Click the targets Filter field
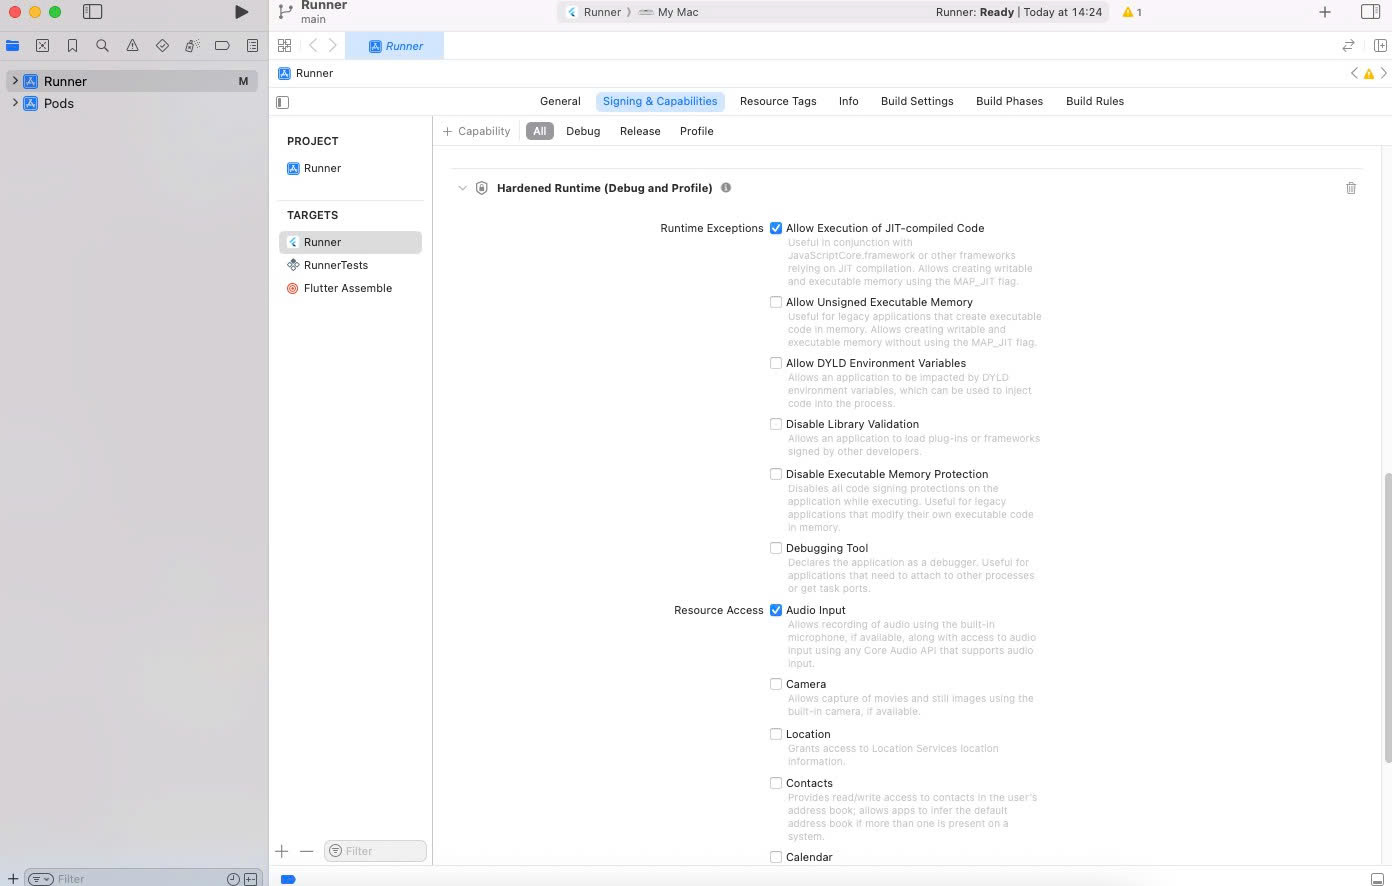1392x886 pixels. [x=375, y=851]
